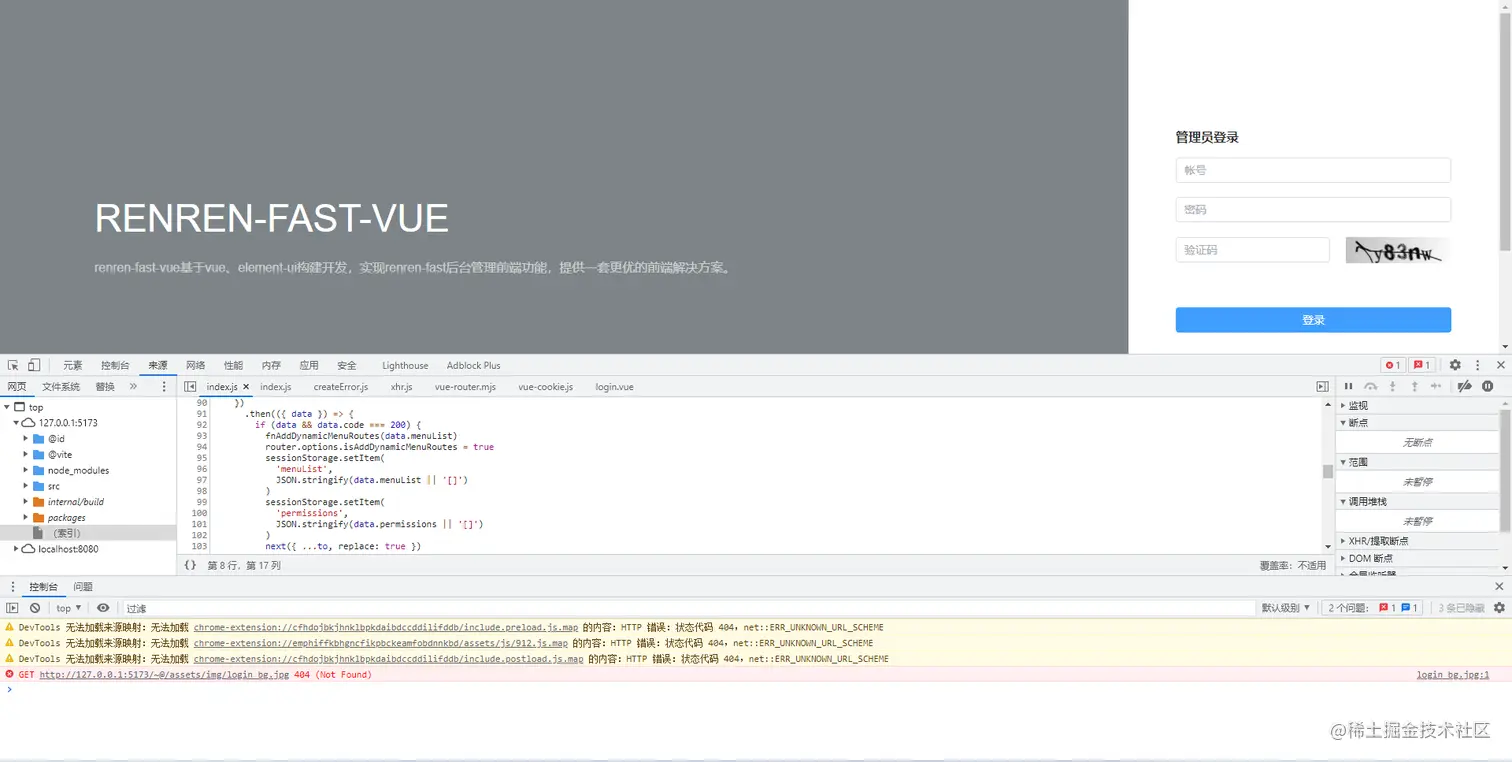
Task: Step into next function call
Action: 1392,386
